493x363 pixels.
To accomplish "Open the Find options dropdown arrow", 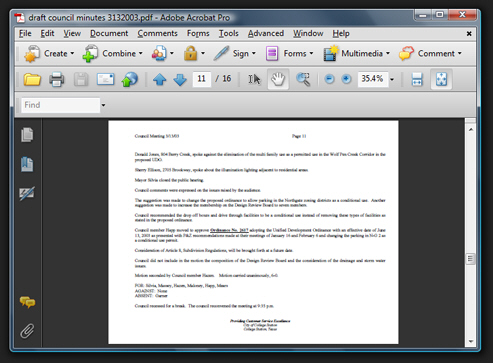I will (x=103, y=105).
